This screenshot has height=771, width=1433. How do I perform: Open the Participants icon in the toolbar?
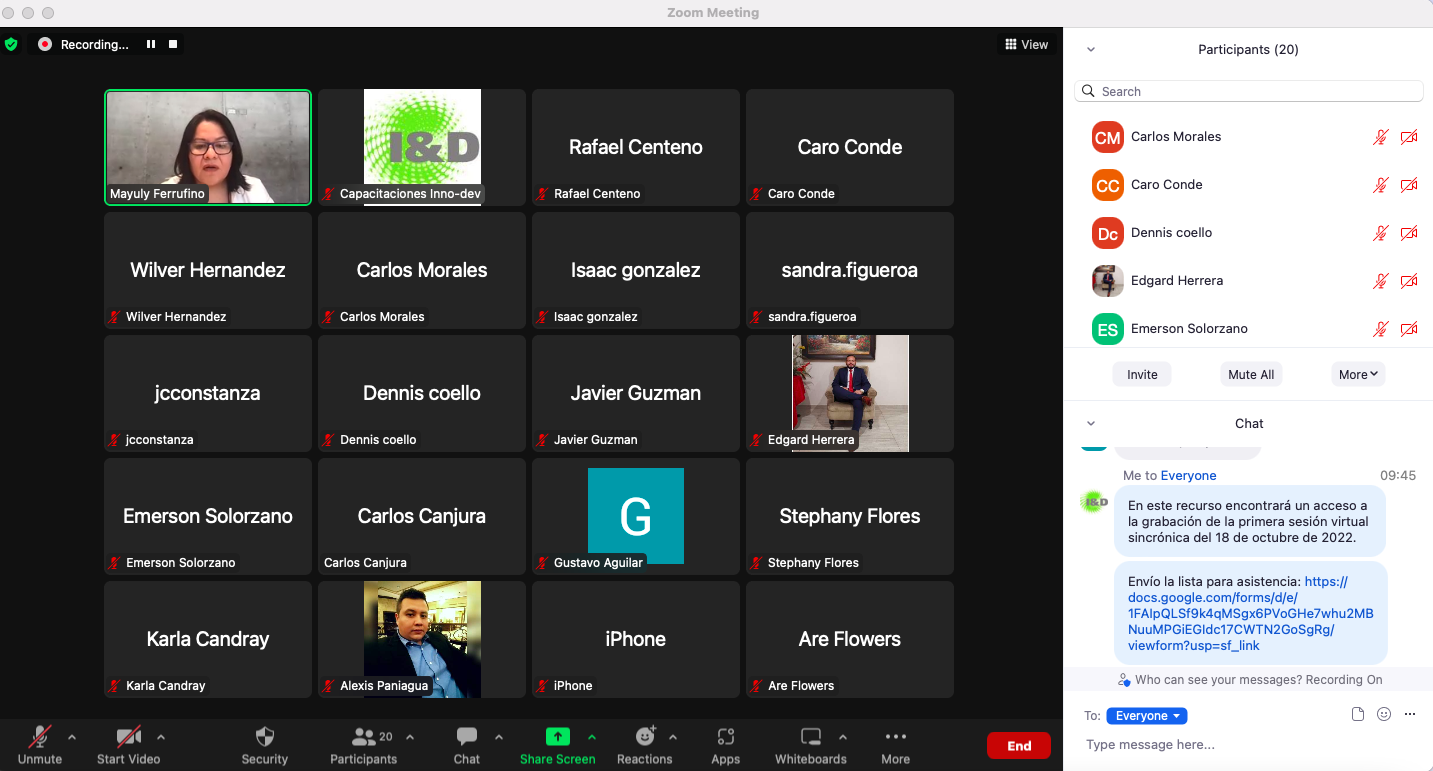coord(364,737)
